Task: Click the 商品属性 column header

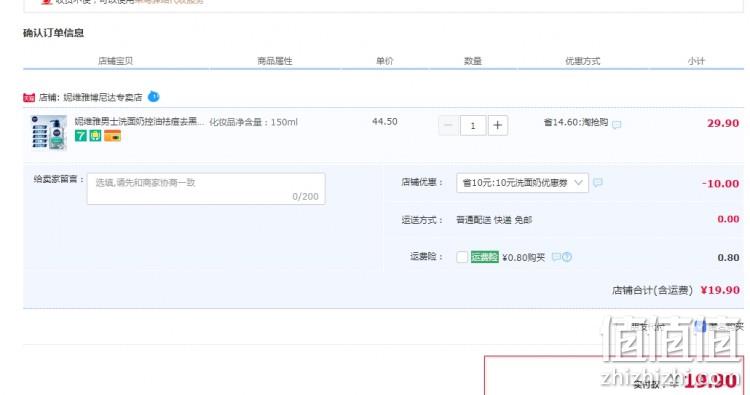Action: (x=275, y=61)
